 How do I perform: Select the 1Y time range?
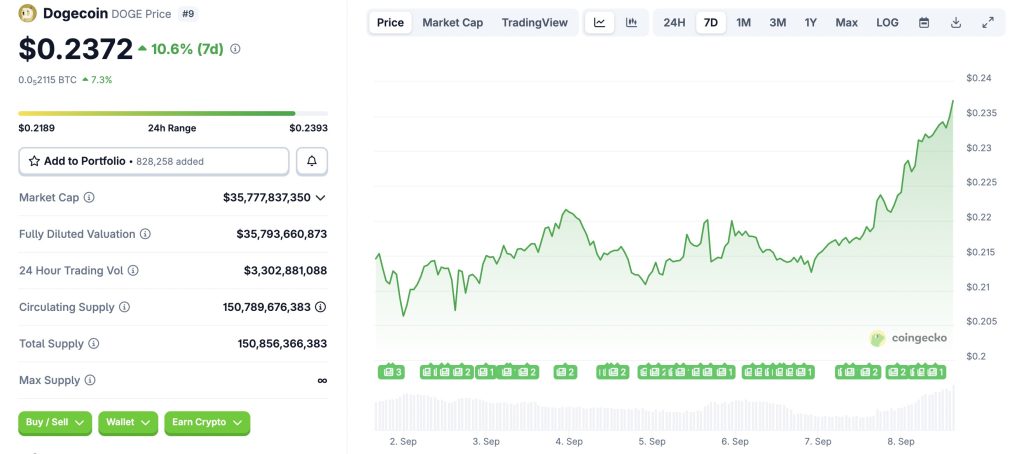pos(810,22)
